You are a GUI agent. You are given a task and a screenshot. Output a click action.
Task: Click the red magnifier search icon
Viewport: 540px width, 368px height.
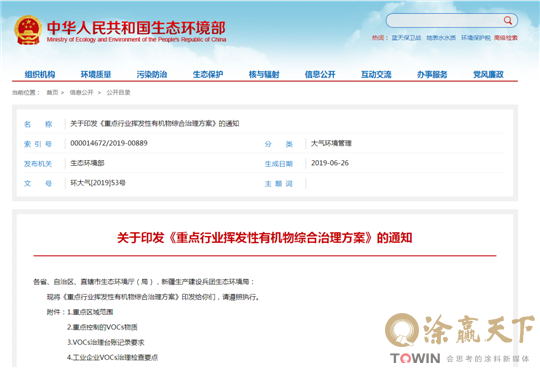[508, 21]
